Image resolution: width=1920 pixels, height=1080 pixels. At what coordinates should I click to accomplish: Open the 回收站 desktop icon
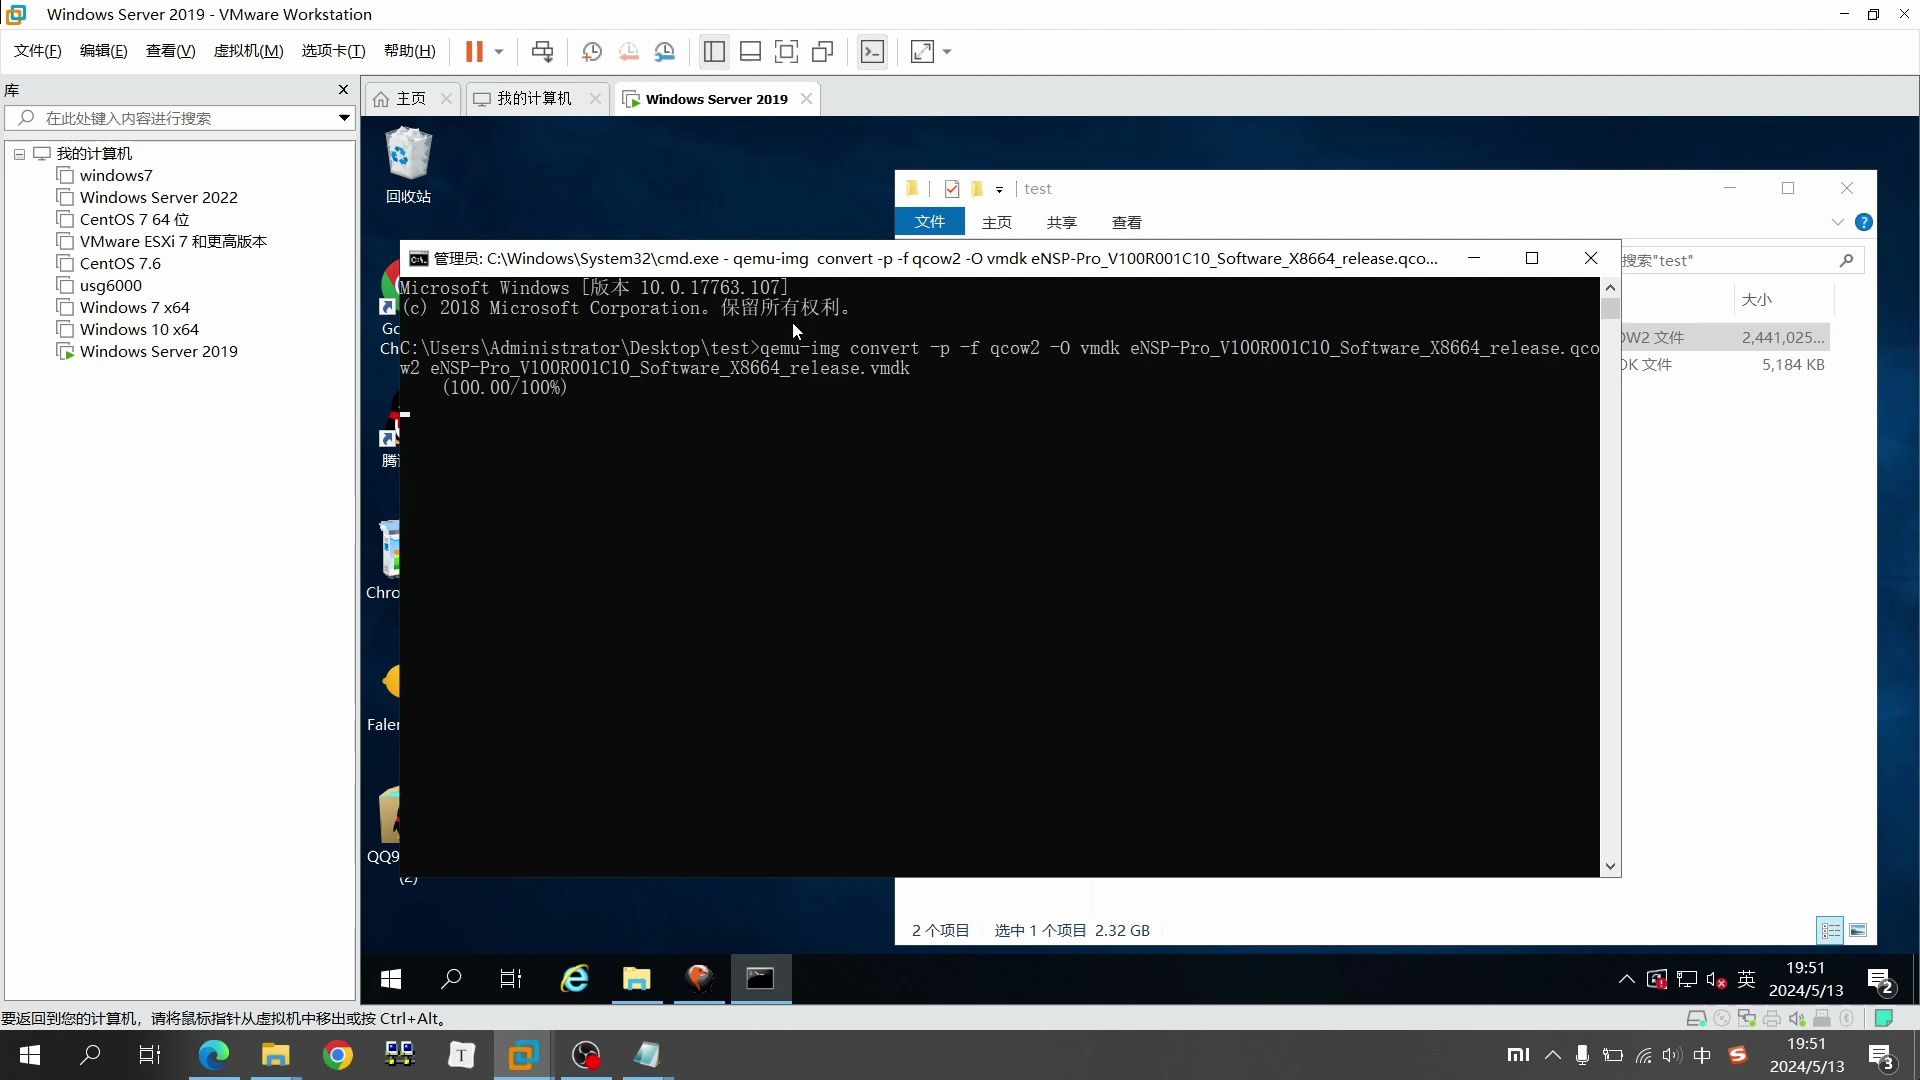pyautogui.click(x=408, y=166)
